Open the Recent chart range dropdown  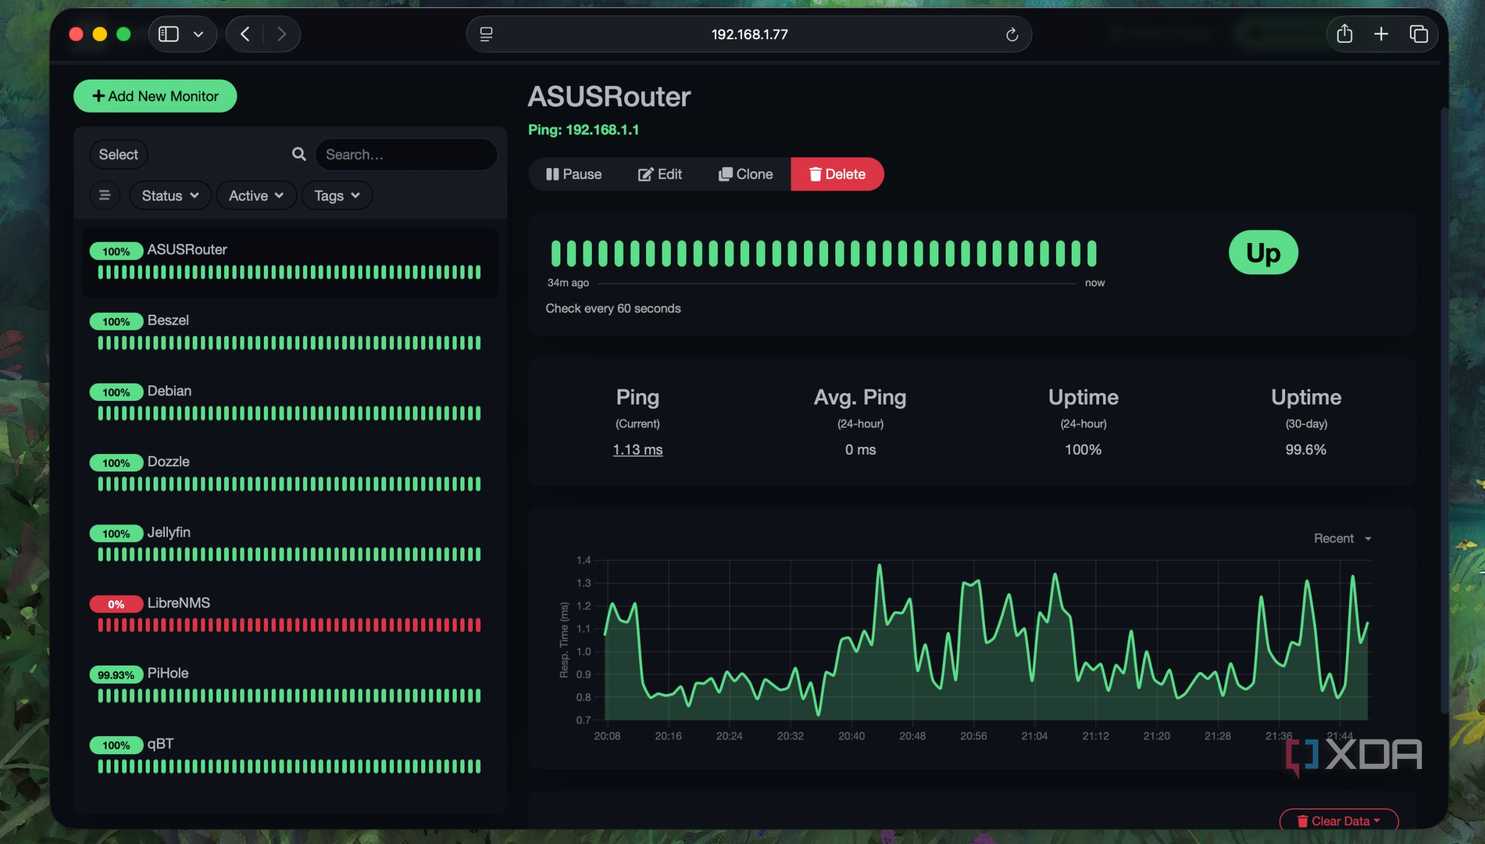tap(1342, 538)
